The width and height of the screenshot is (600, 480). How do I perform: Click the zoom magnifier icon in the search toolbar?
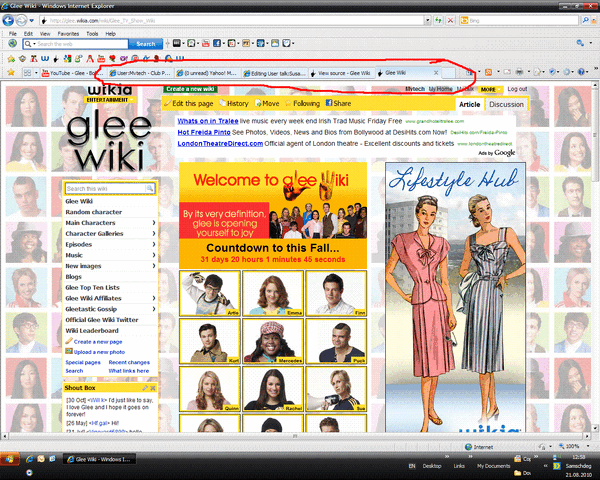tap(580, 43)
